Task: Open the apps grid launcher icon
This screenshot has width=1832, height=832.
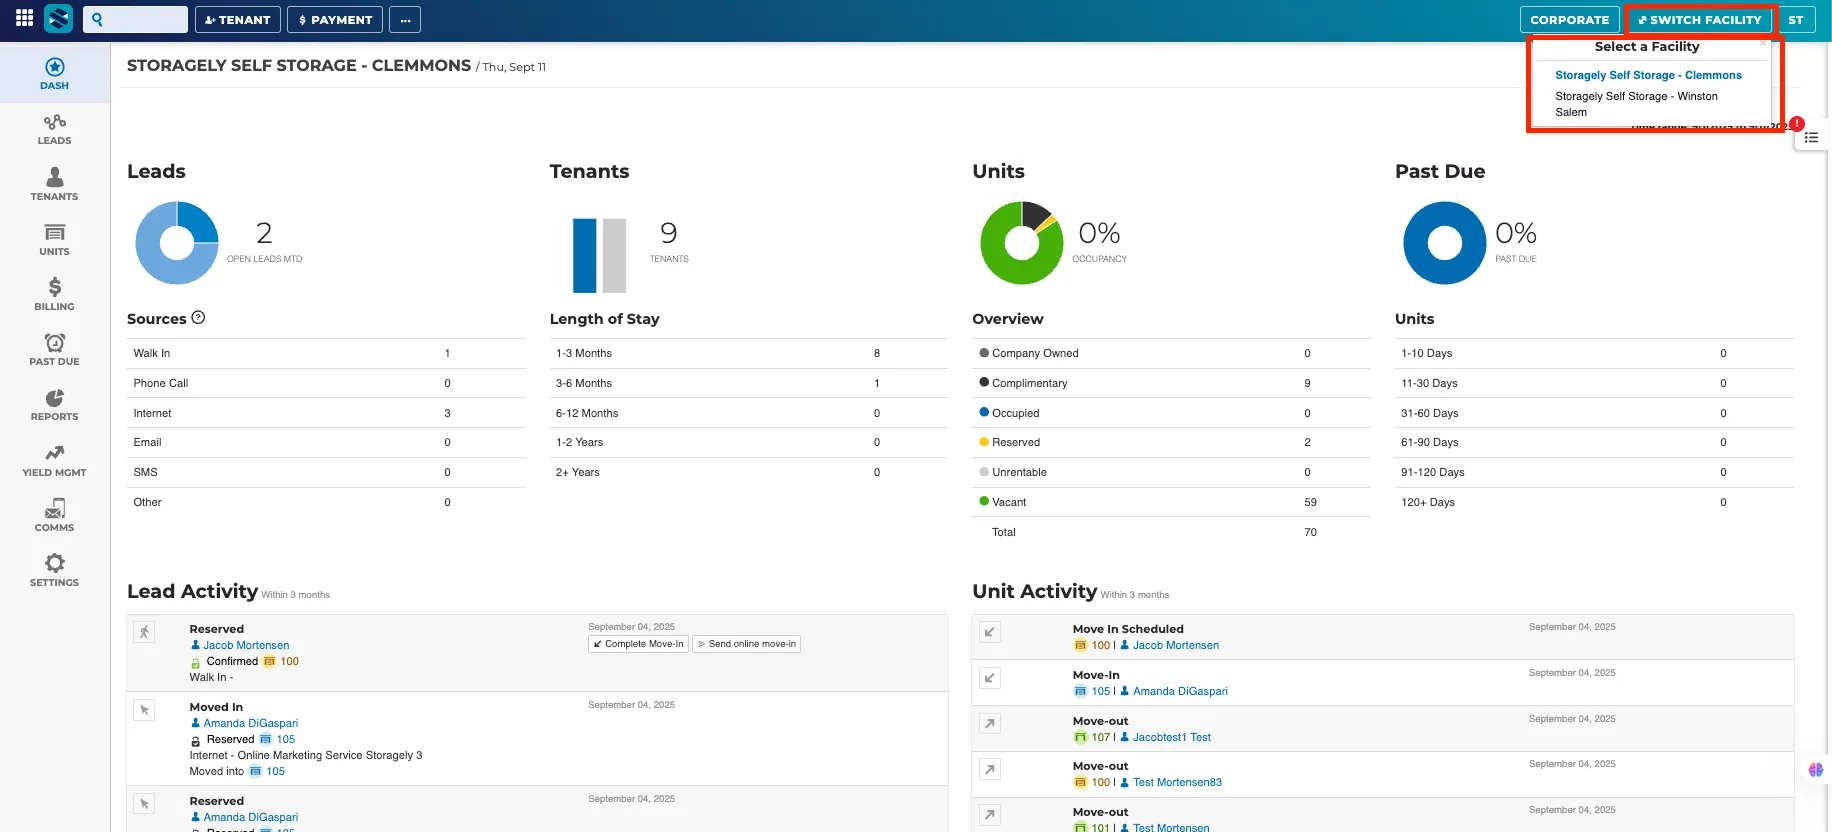Action: click(24, 19)
